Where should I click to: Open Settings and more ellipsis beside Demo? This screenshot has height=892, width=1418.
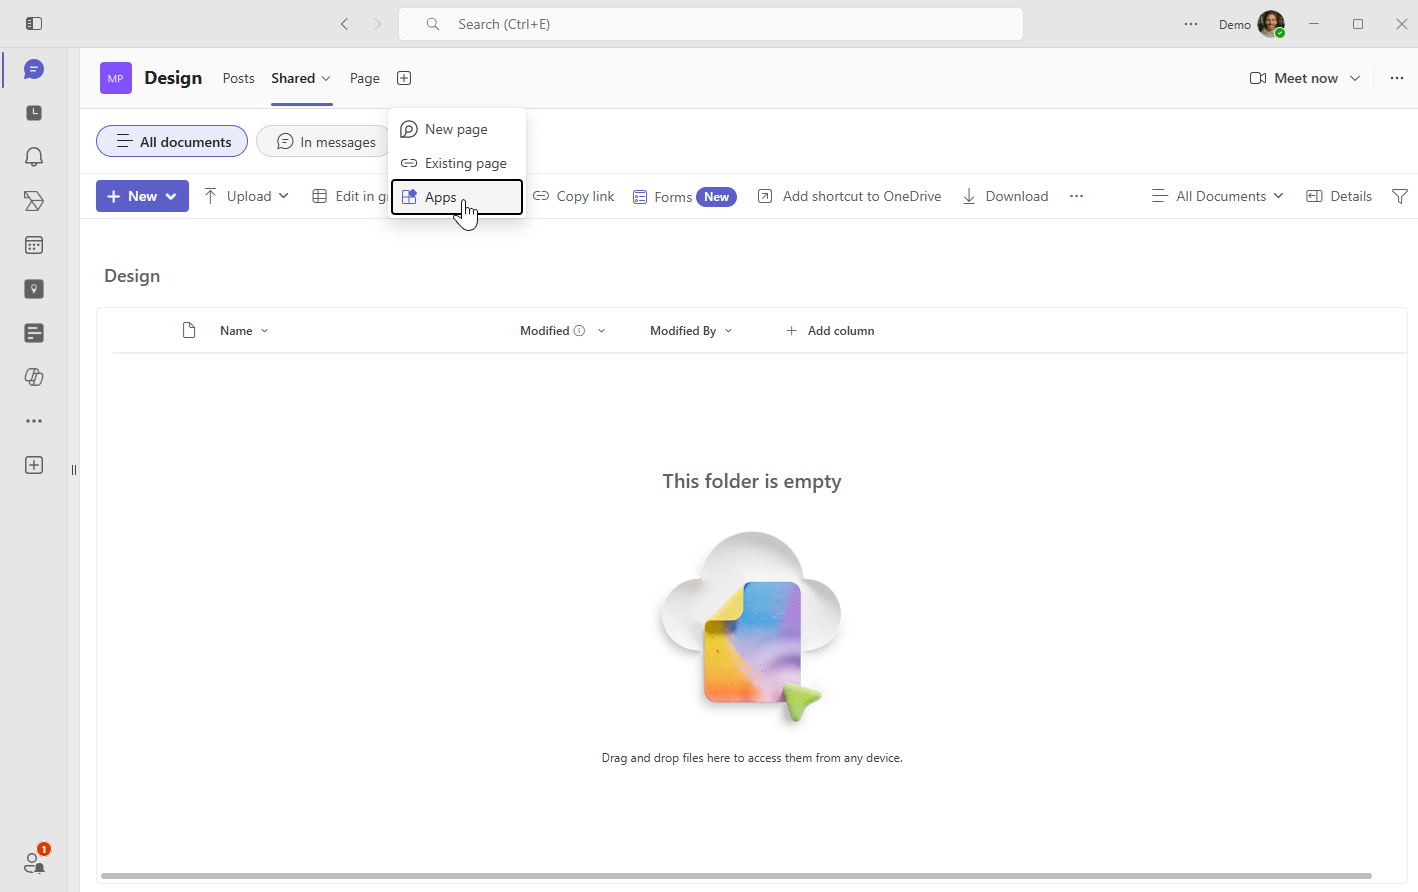tap(1191, 24)
